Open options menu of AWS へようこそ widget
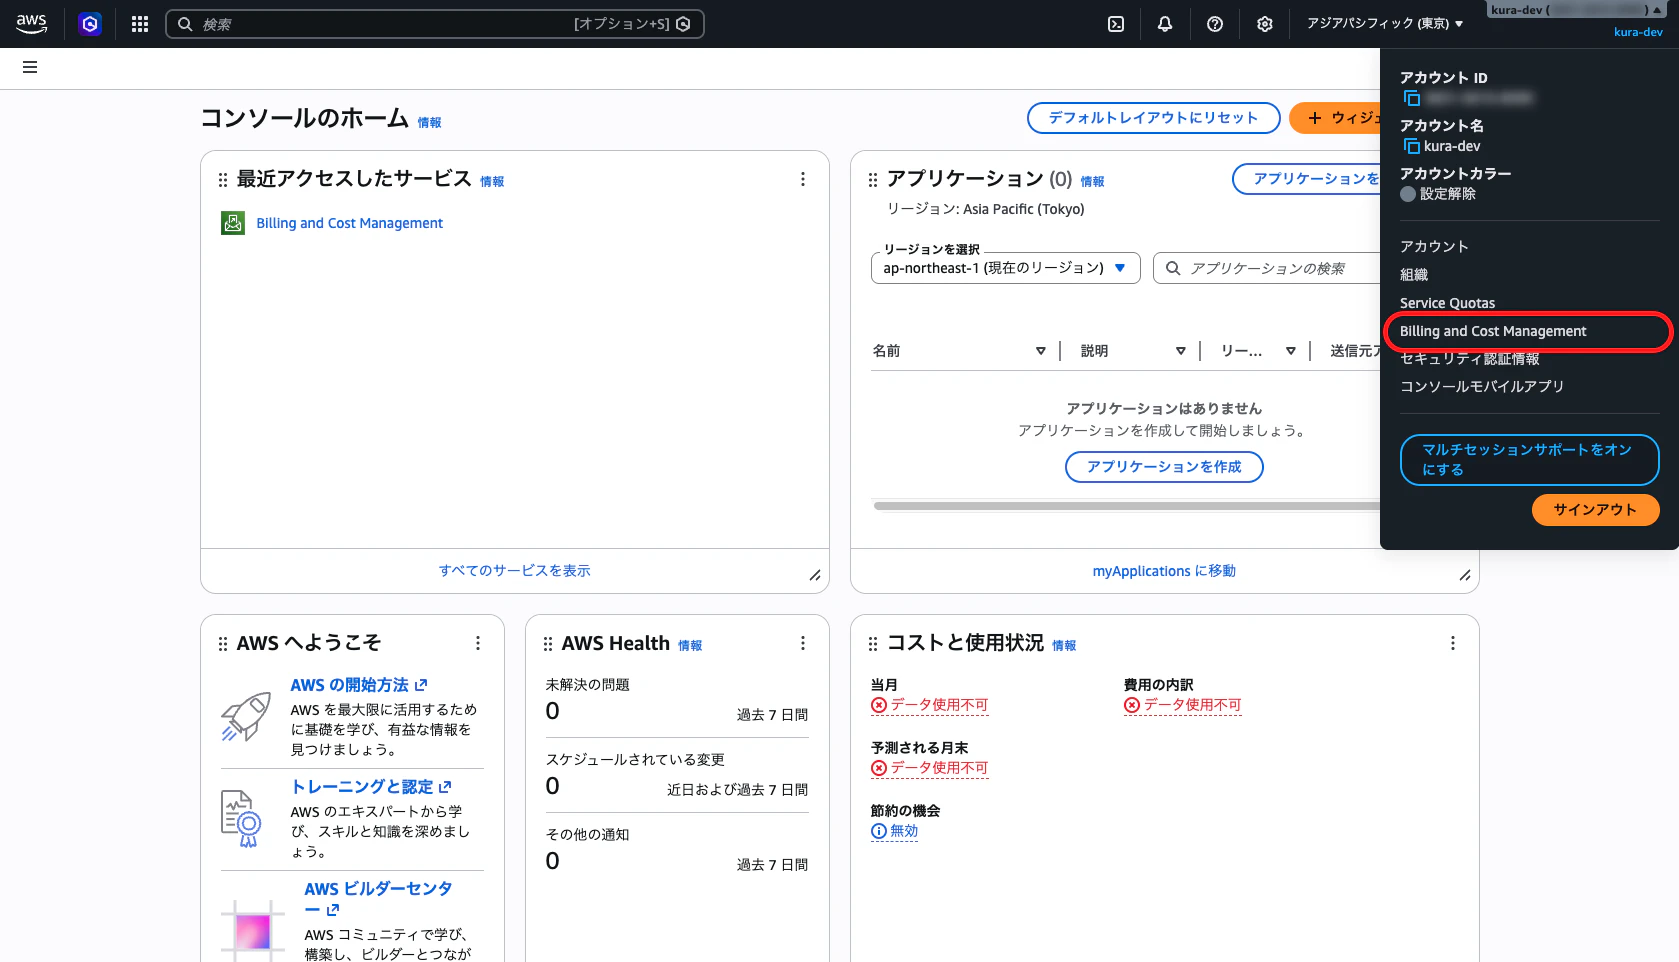 click(478, 643)
